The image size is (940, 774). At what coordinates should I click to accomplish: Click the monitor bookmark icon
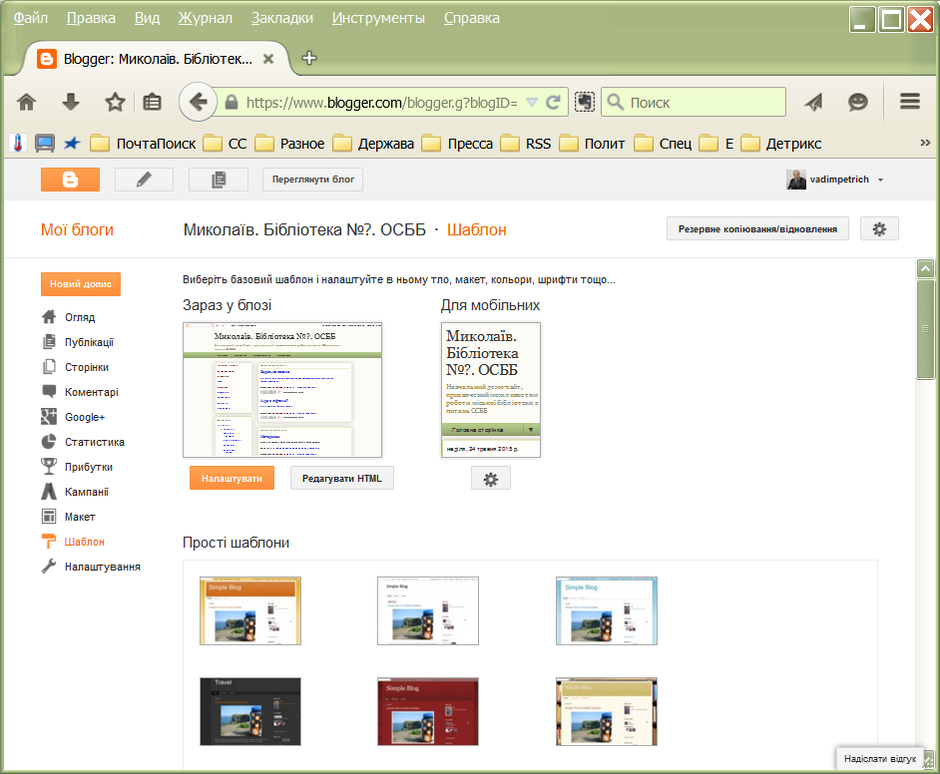(44, 143)
